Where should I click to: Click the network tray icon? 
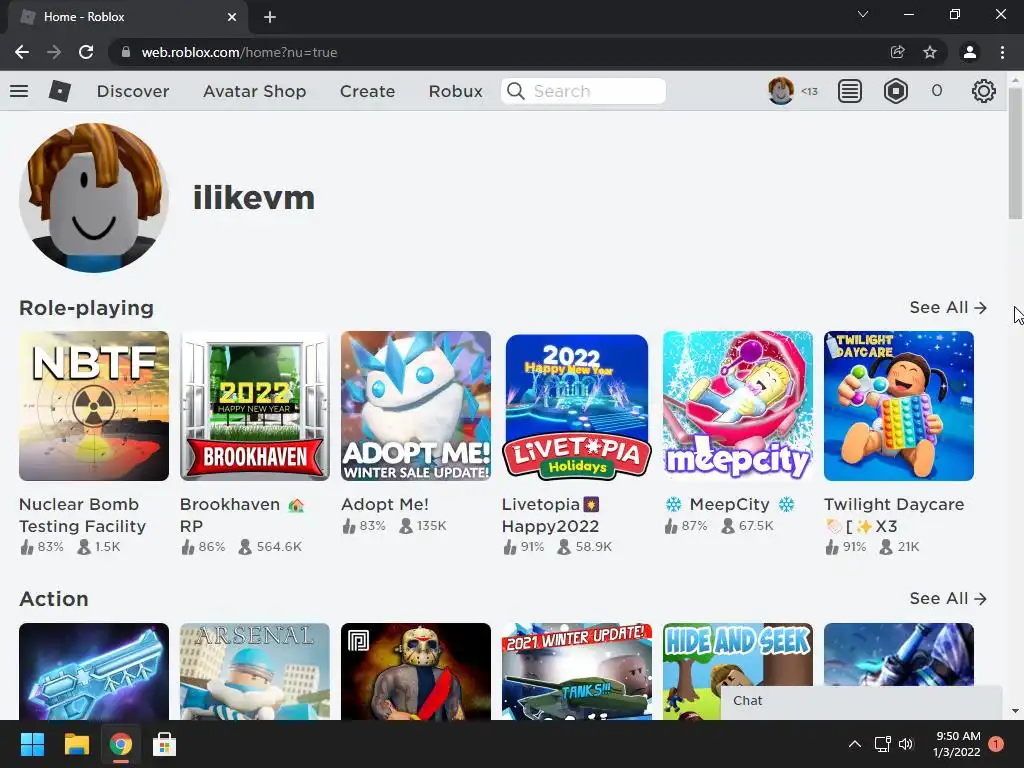point(882,744)
